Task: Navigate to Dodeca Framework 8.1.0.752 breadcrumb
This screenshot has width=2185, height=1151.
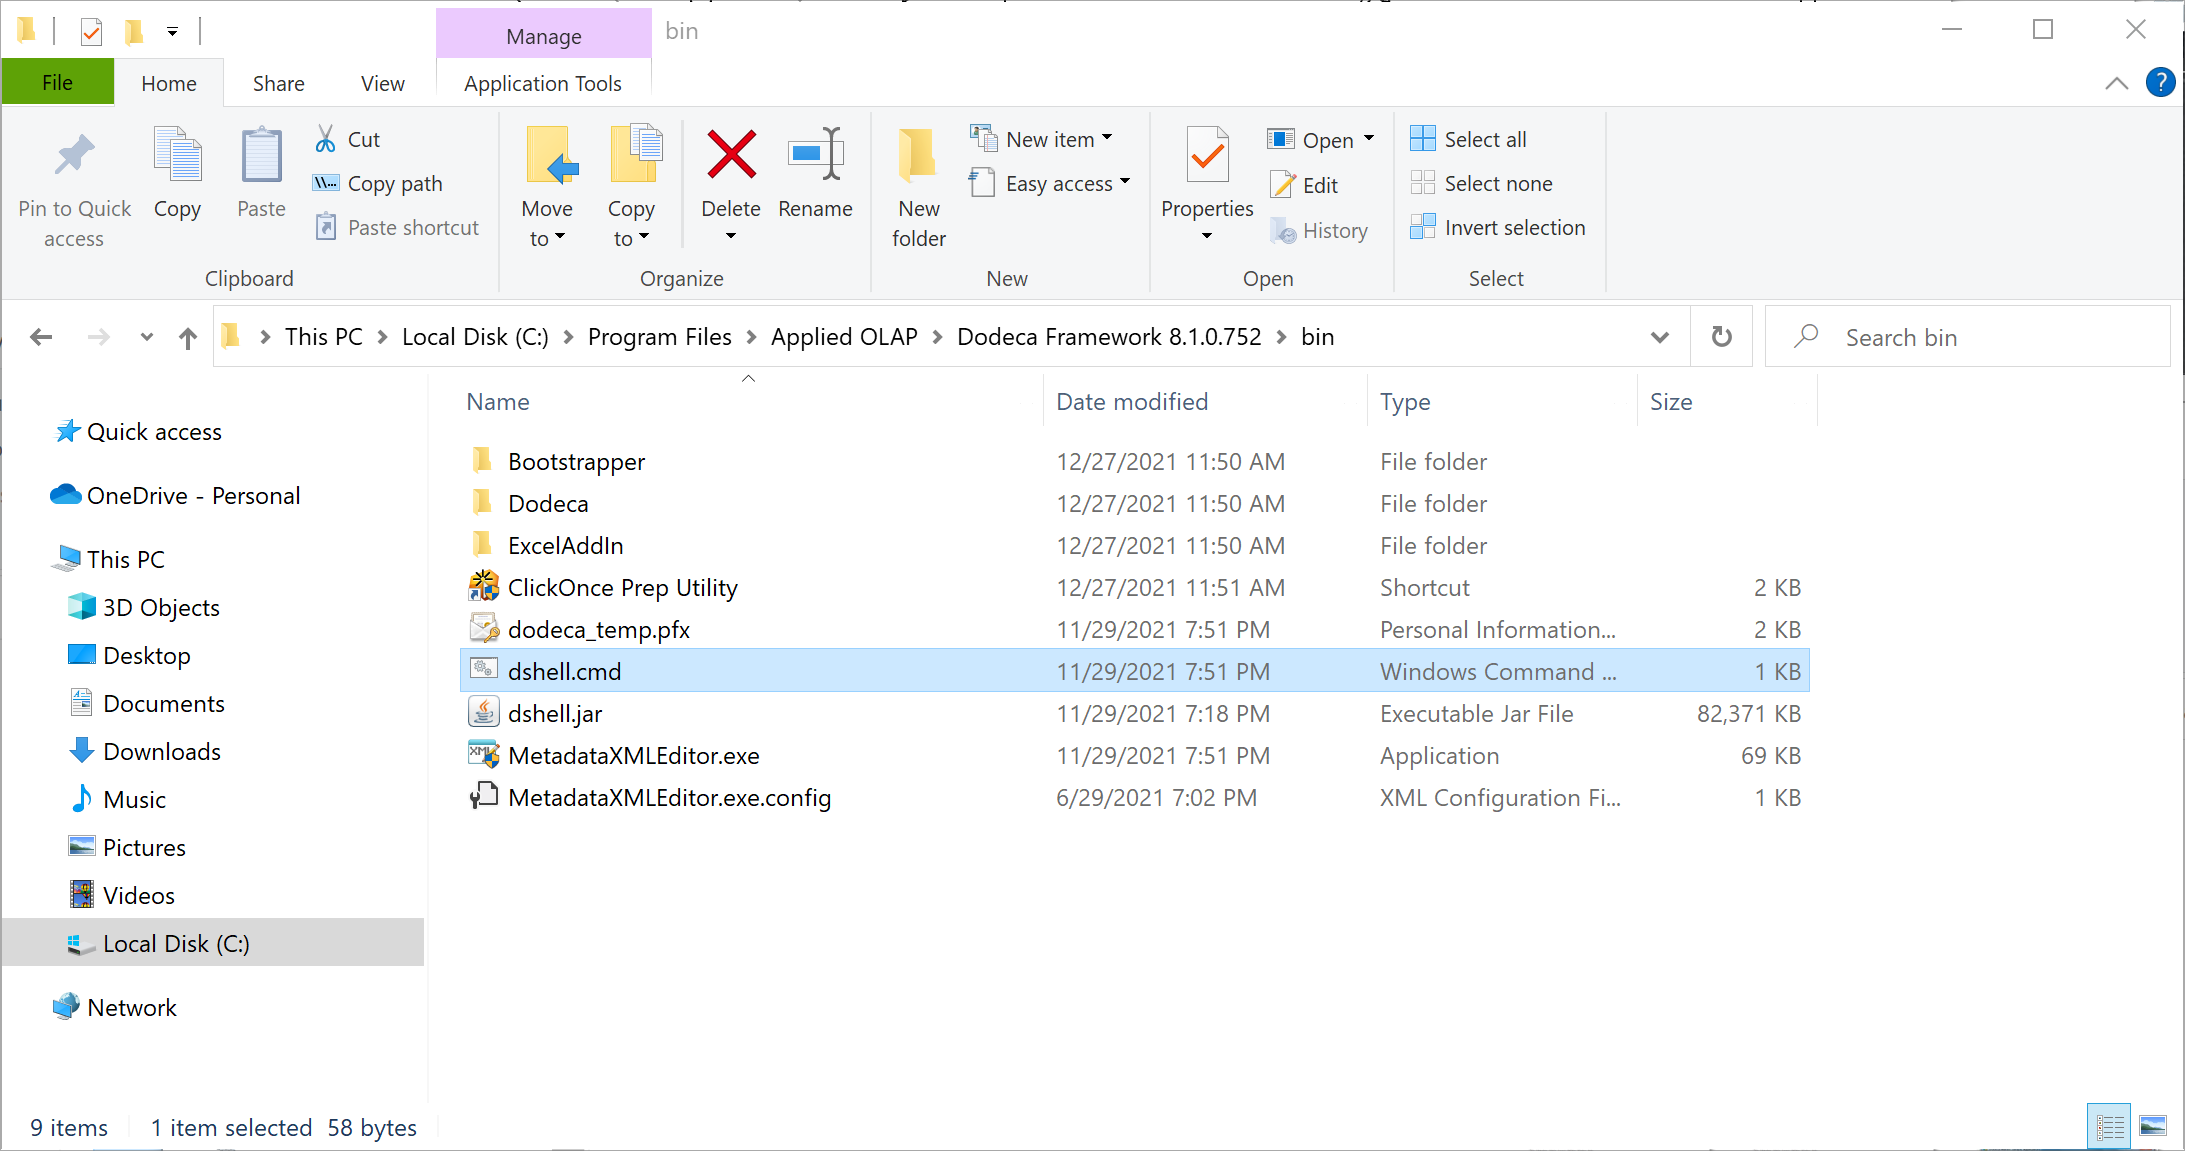Action: tap(1109, 337)
